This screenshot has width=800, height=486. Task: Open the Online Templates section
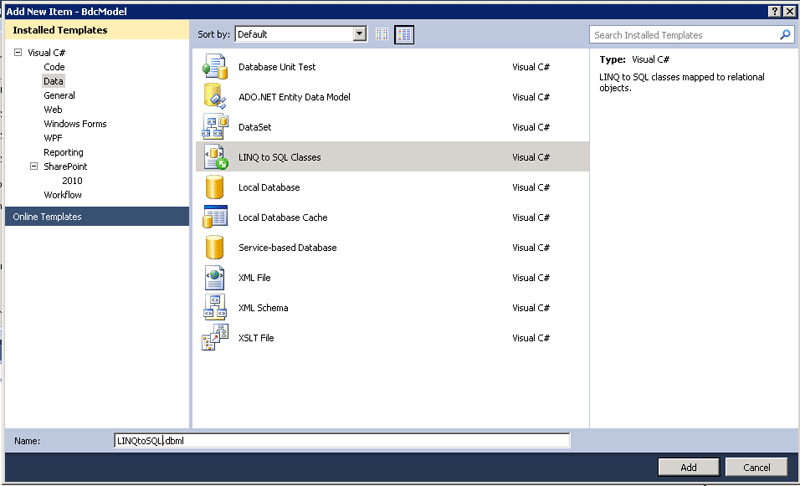coord(97,216)
